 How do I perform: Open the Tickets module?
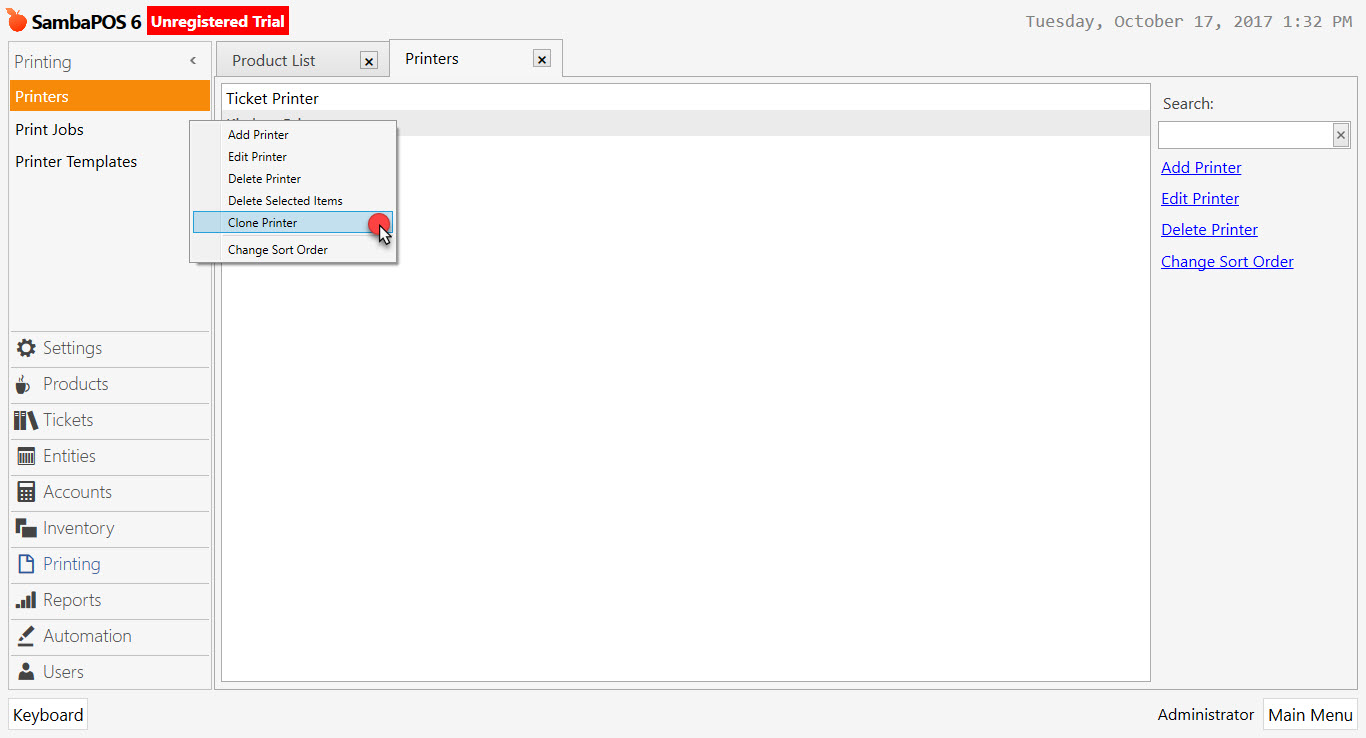pyautogui.click(x=67, y=420)
